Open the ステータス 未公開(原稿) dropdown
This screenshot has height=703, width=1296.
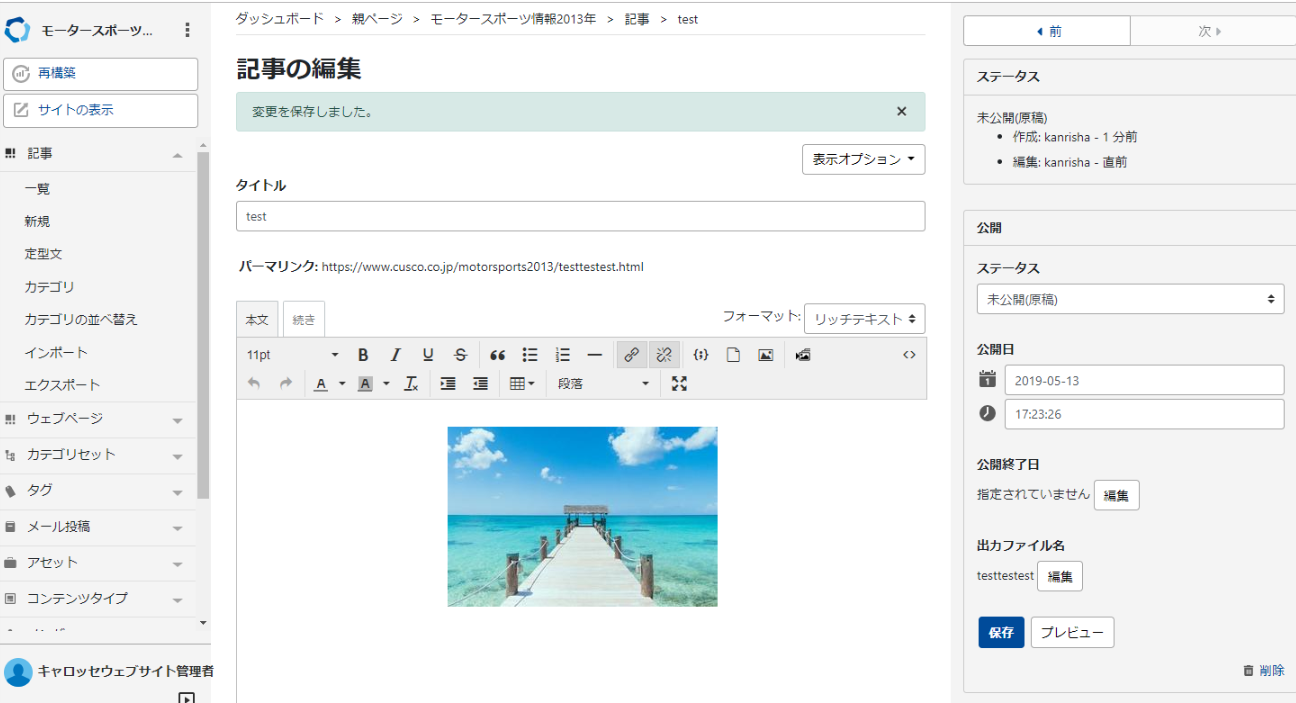[x=1130, y=299]
